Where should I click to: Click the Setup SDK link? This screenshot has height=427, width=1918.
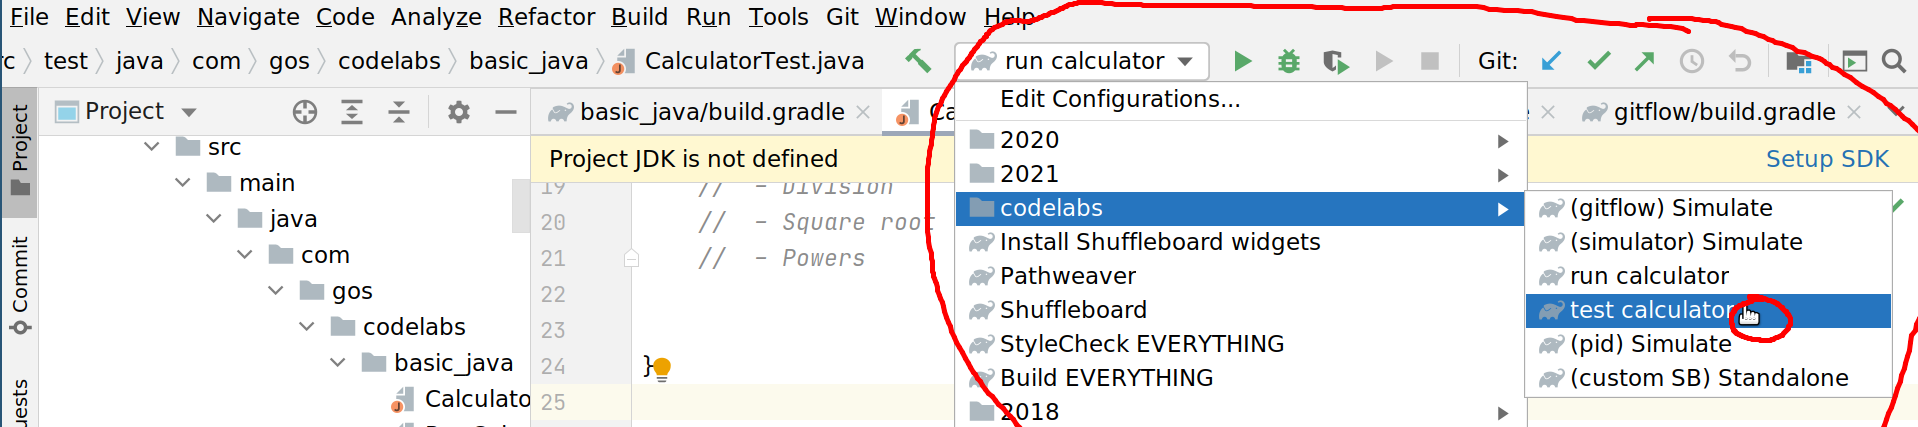point(1827,159)
